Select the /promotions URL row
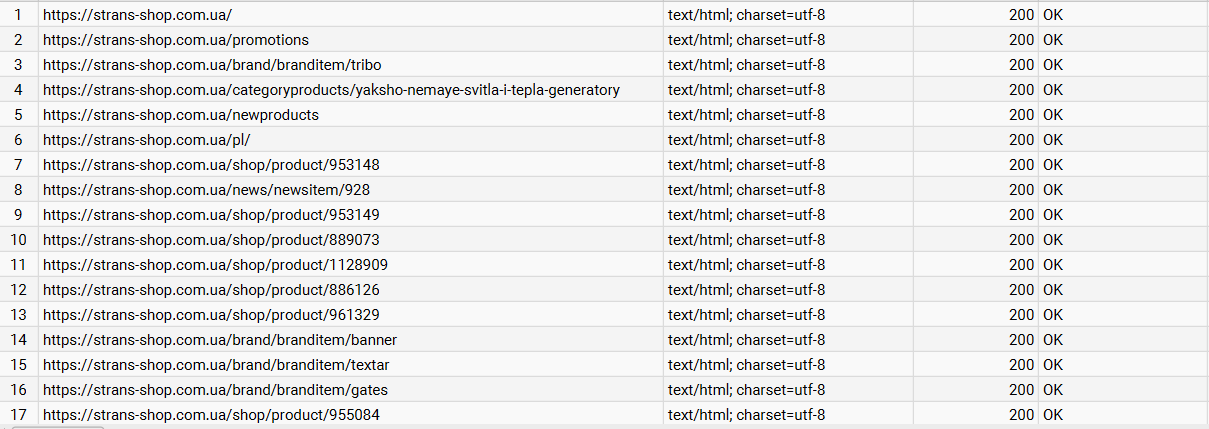The image size is (1209, 429). (x=176, y=40)
